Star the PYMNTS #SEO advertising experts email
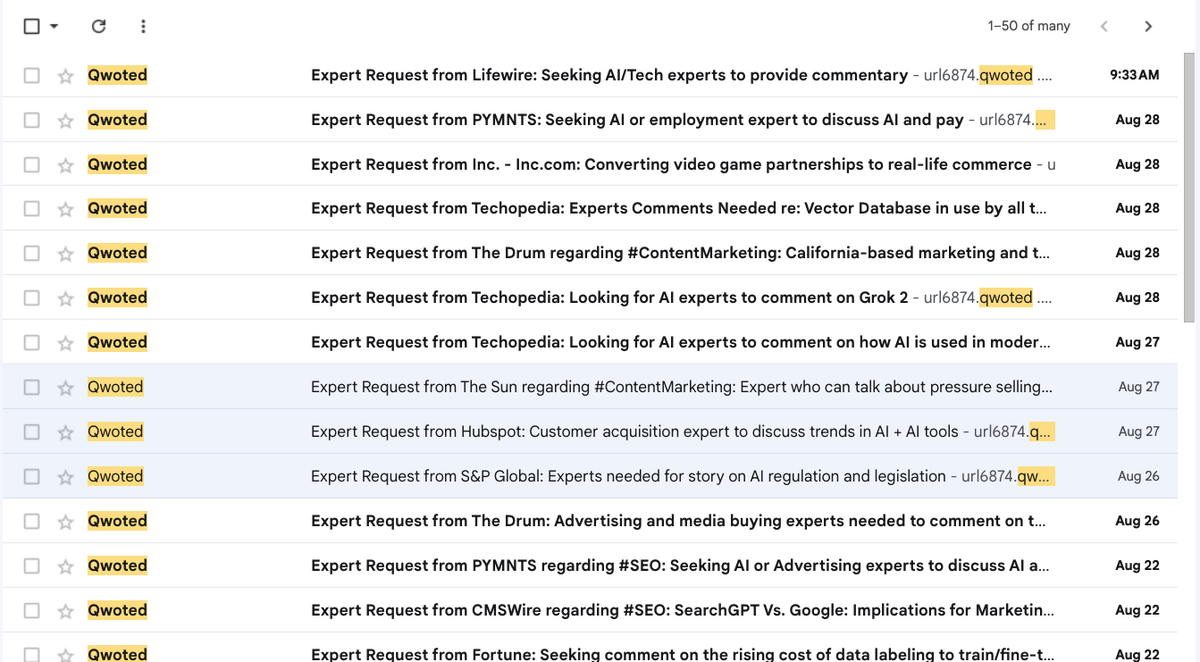 tap(66, 566)
